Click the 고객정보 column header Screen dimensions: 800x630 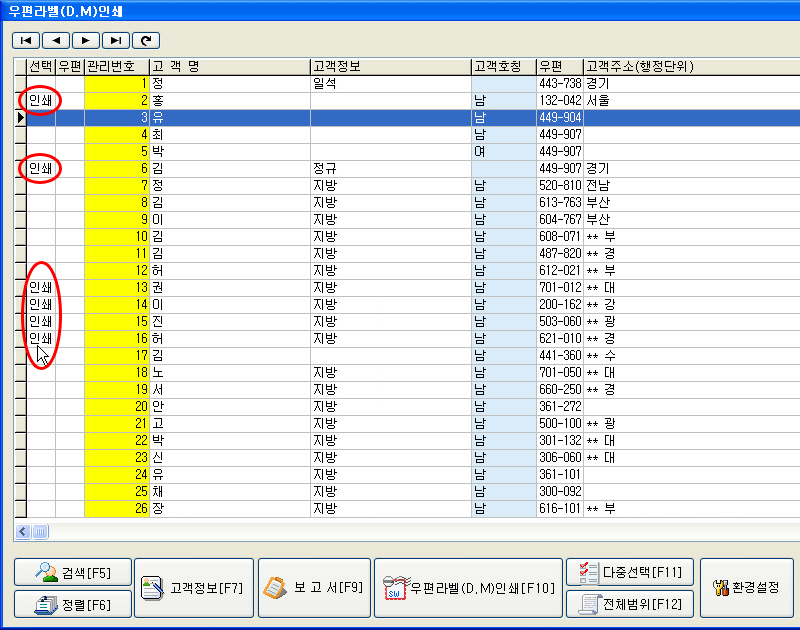pos(391,66)
